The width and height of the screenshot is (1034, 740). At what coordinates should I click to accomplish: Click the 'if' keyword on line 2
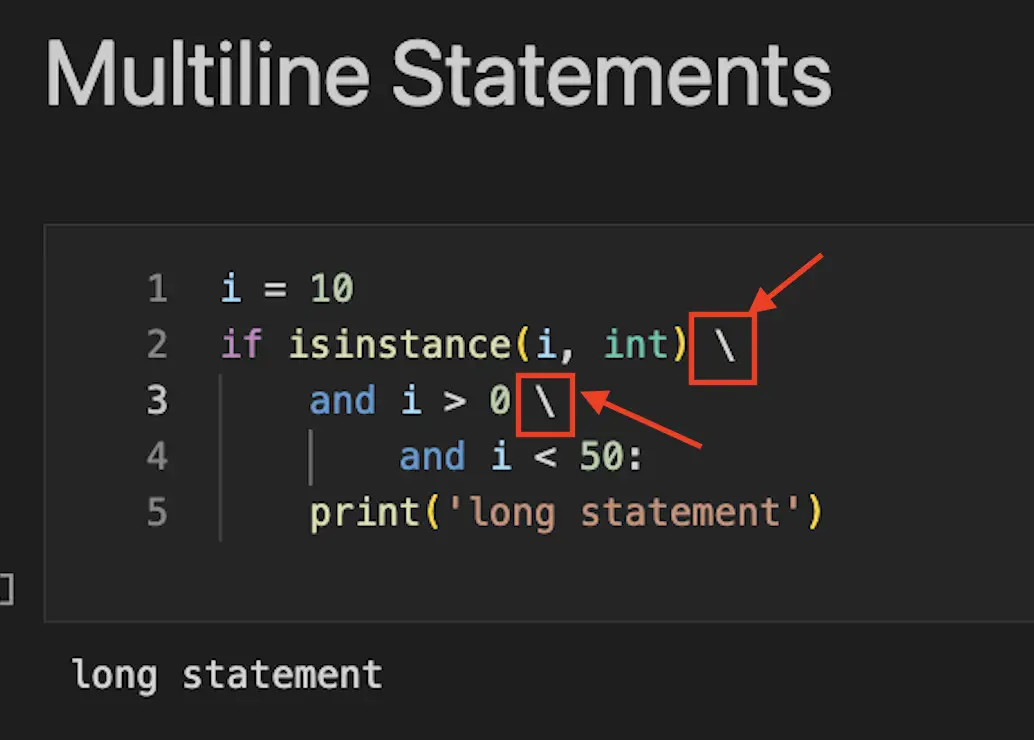click(x=241, y=344)
